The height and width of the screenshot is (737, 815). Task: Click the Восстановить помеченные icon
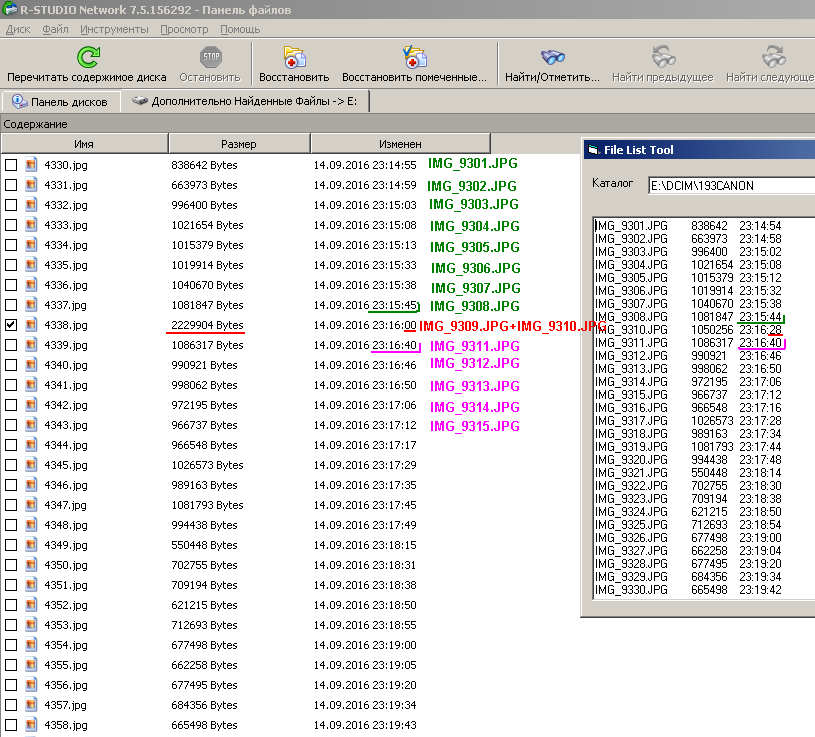414,57
